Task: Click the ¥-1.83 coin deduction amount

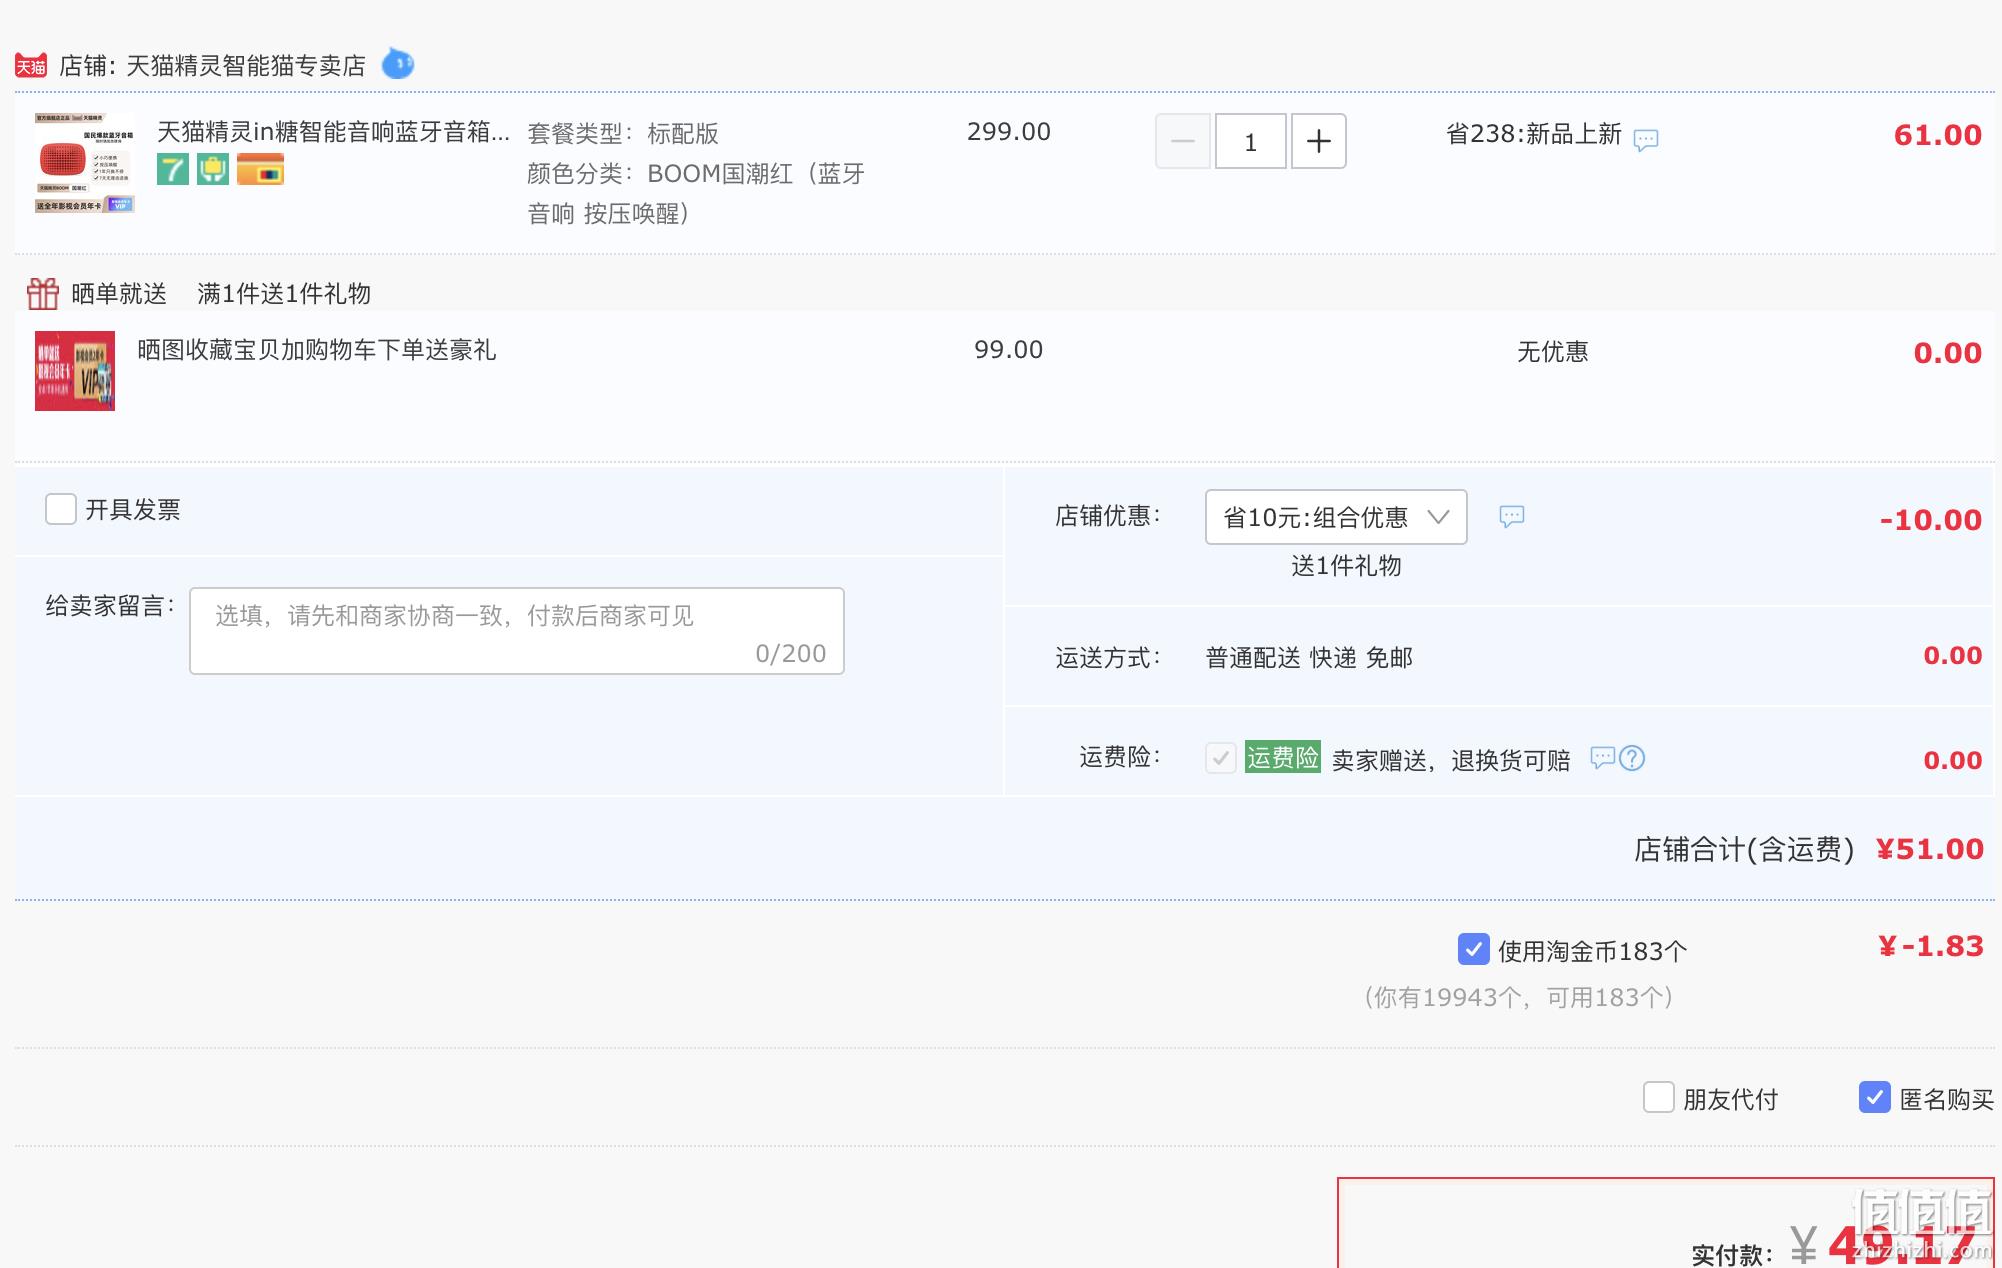Action: click(x=1931, y=946)
